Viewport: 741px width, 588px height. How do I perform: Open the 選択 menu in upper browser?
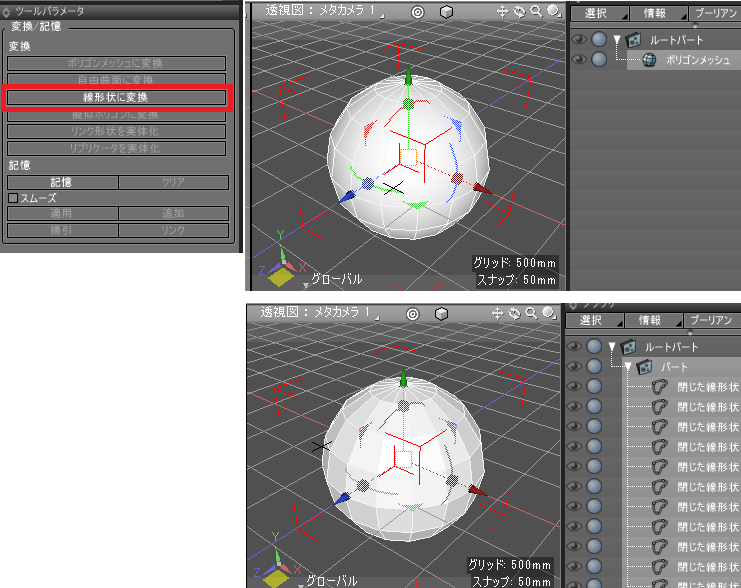click(x=599, y=13)
